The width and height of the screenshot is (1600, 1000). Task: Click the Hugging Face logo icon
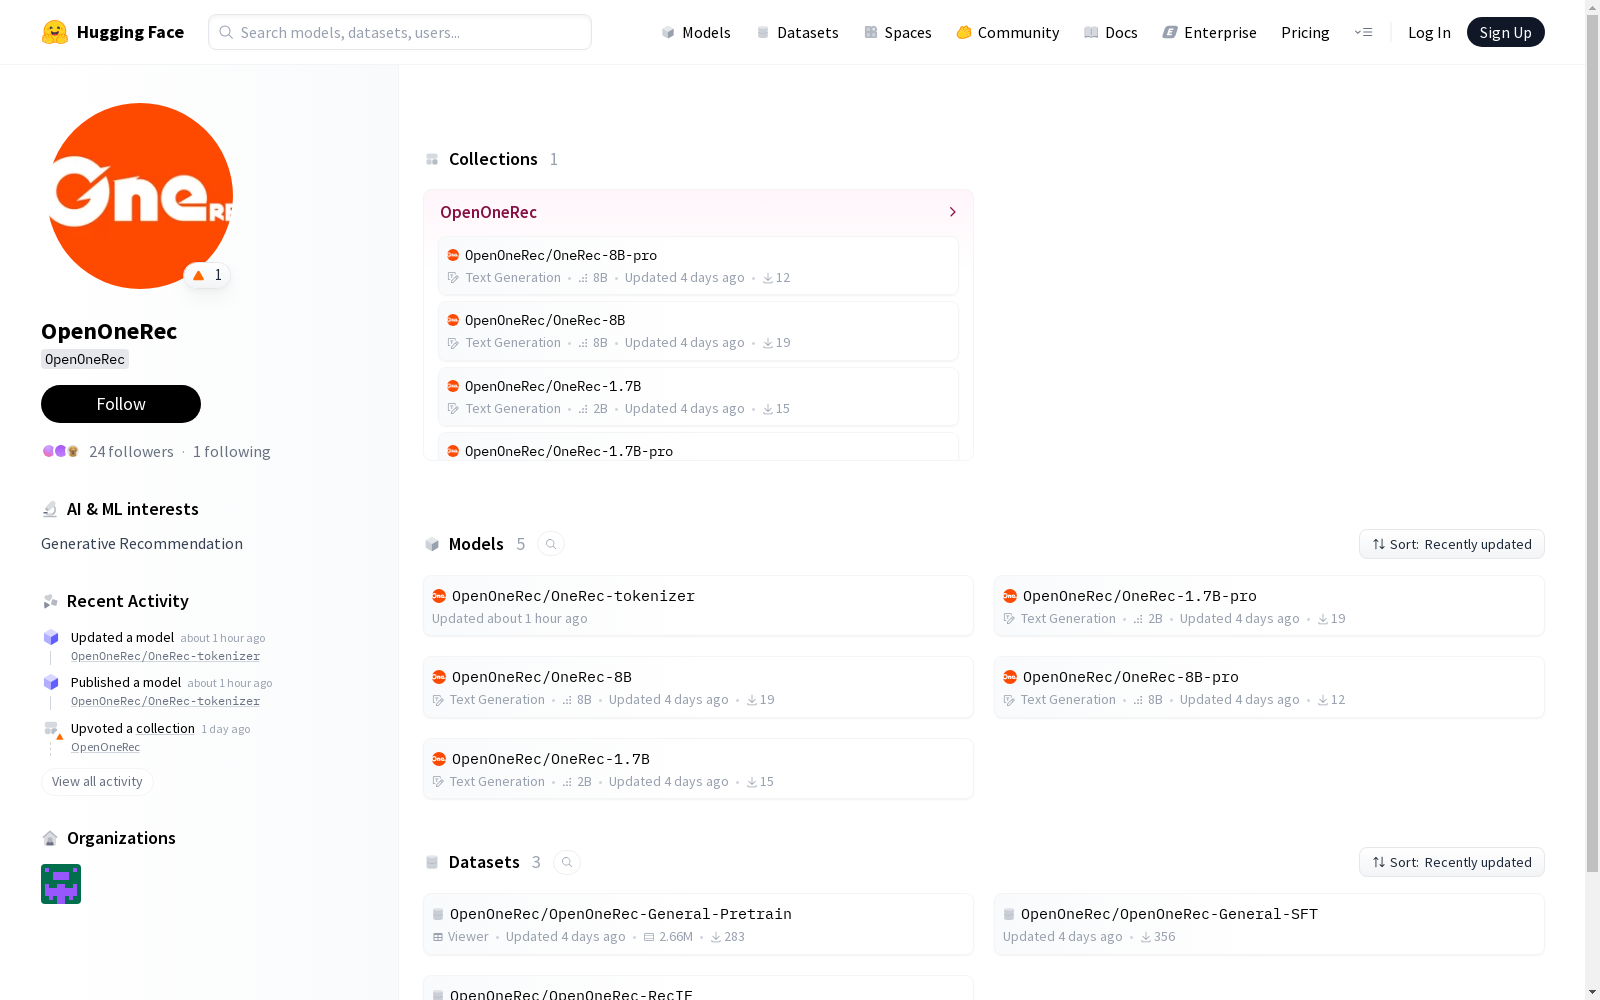pos(55,32)
